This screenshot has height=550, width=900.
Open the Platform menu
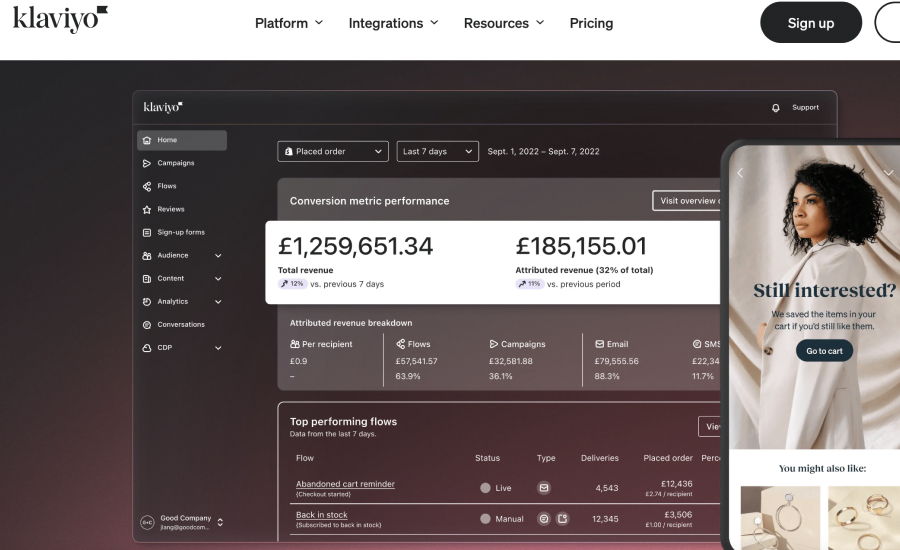point(289,23)
